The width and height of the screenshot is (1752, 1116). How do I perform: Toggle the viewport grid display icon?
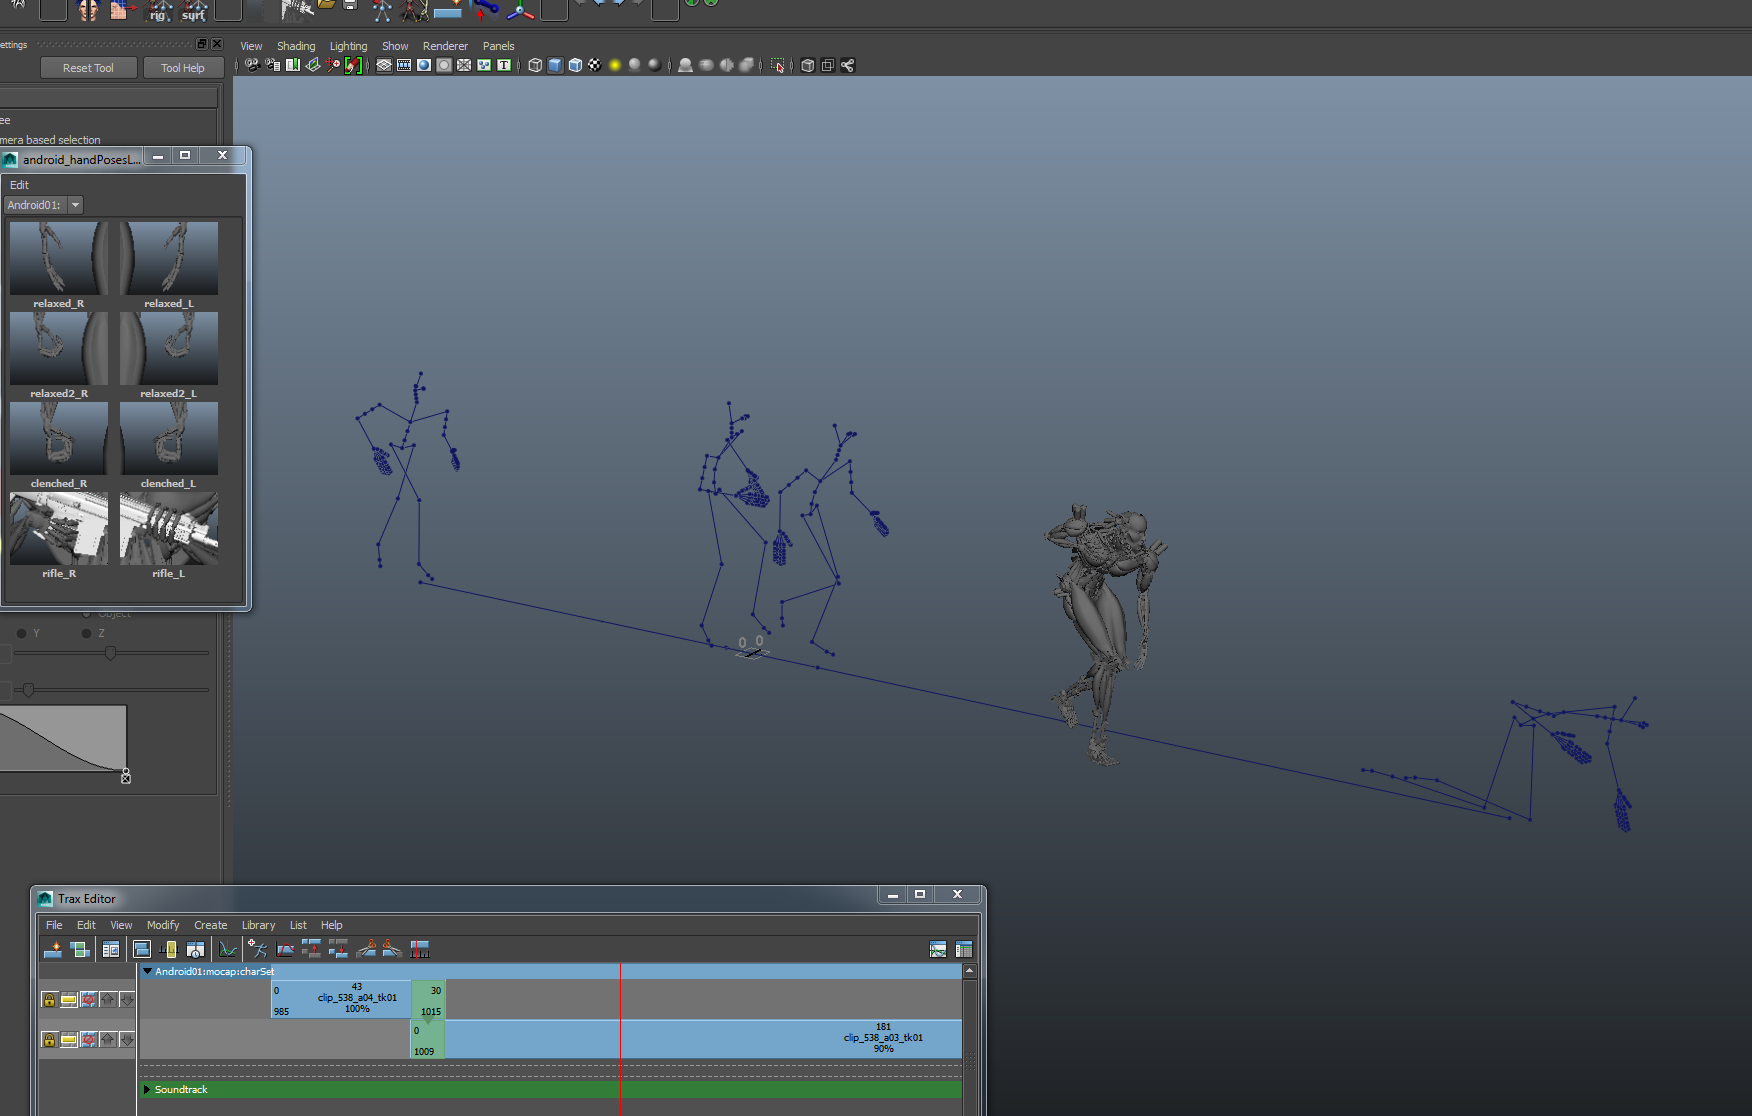pos(384,65)
